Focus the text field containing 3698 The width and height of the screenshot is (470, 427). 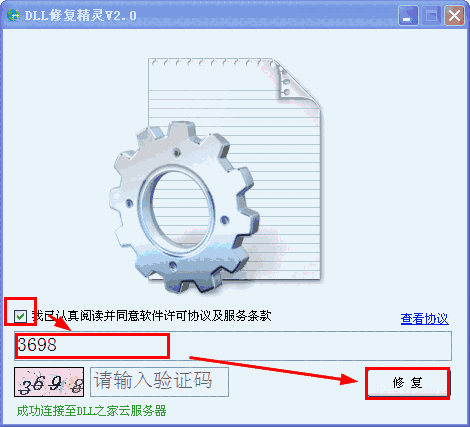click(233, 346)
